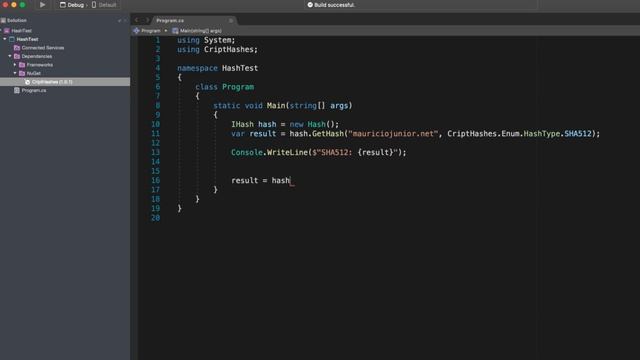This screenshot has width=640, height=360.
Task: Click the word CriptHashes on line 2
Action: (x=229, y=49)
